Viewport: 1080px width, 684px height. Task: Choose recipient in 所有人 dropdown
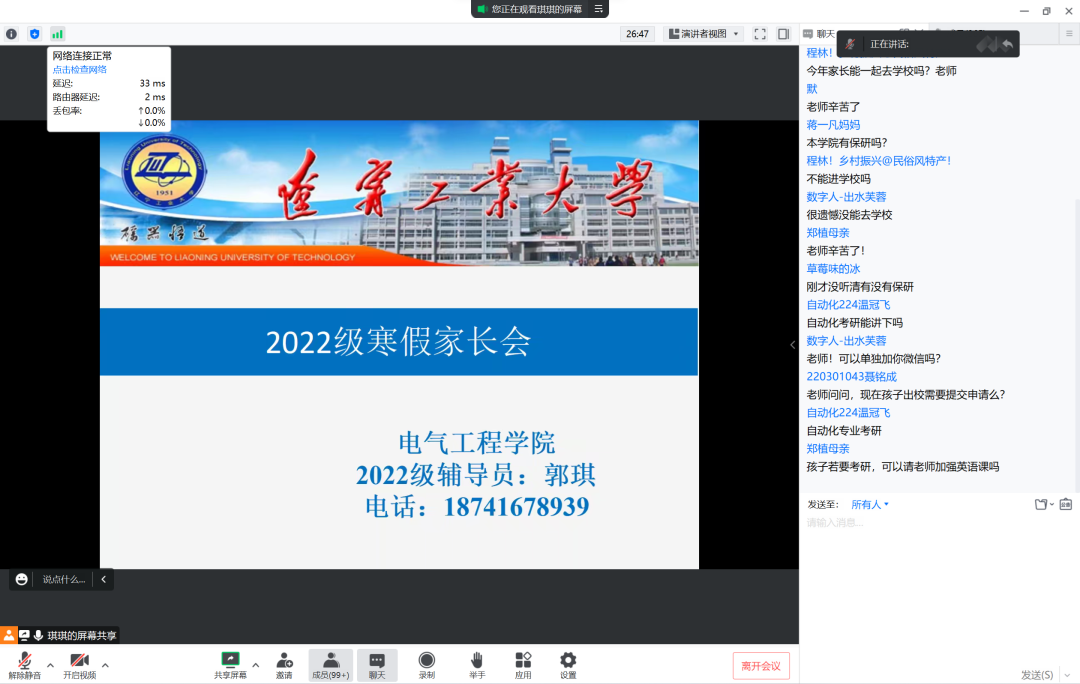(x=870, y=504)
